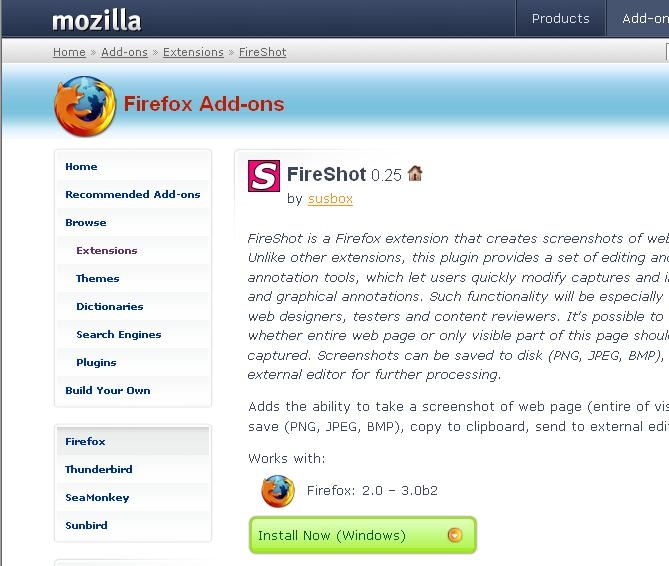
Task: Select Recommended Add-ons in the sidebar
Action: click(x=133, y=195)
